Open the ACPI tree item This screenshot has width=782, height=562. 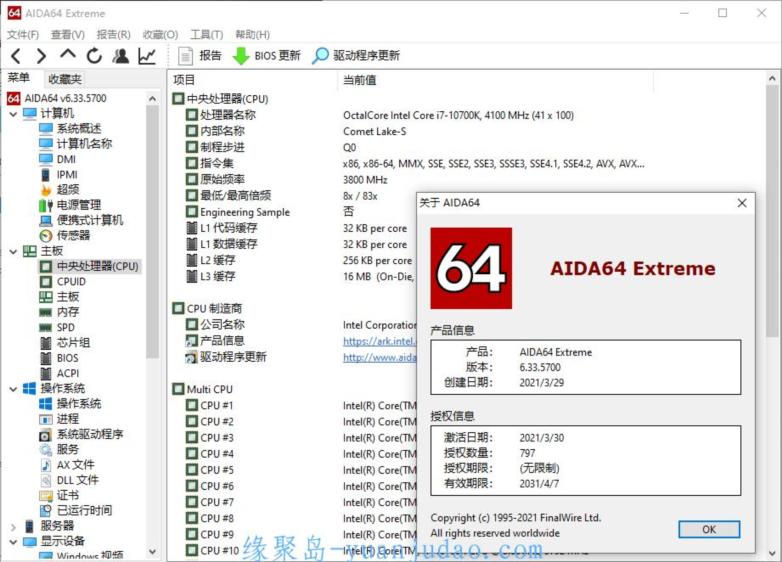point(59,374)
